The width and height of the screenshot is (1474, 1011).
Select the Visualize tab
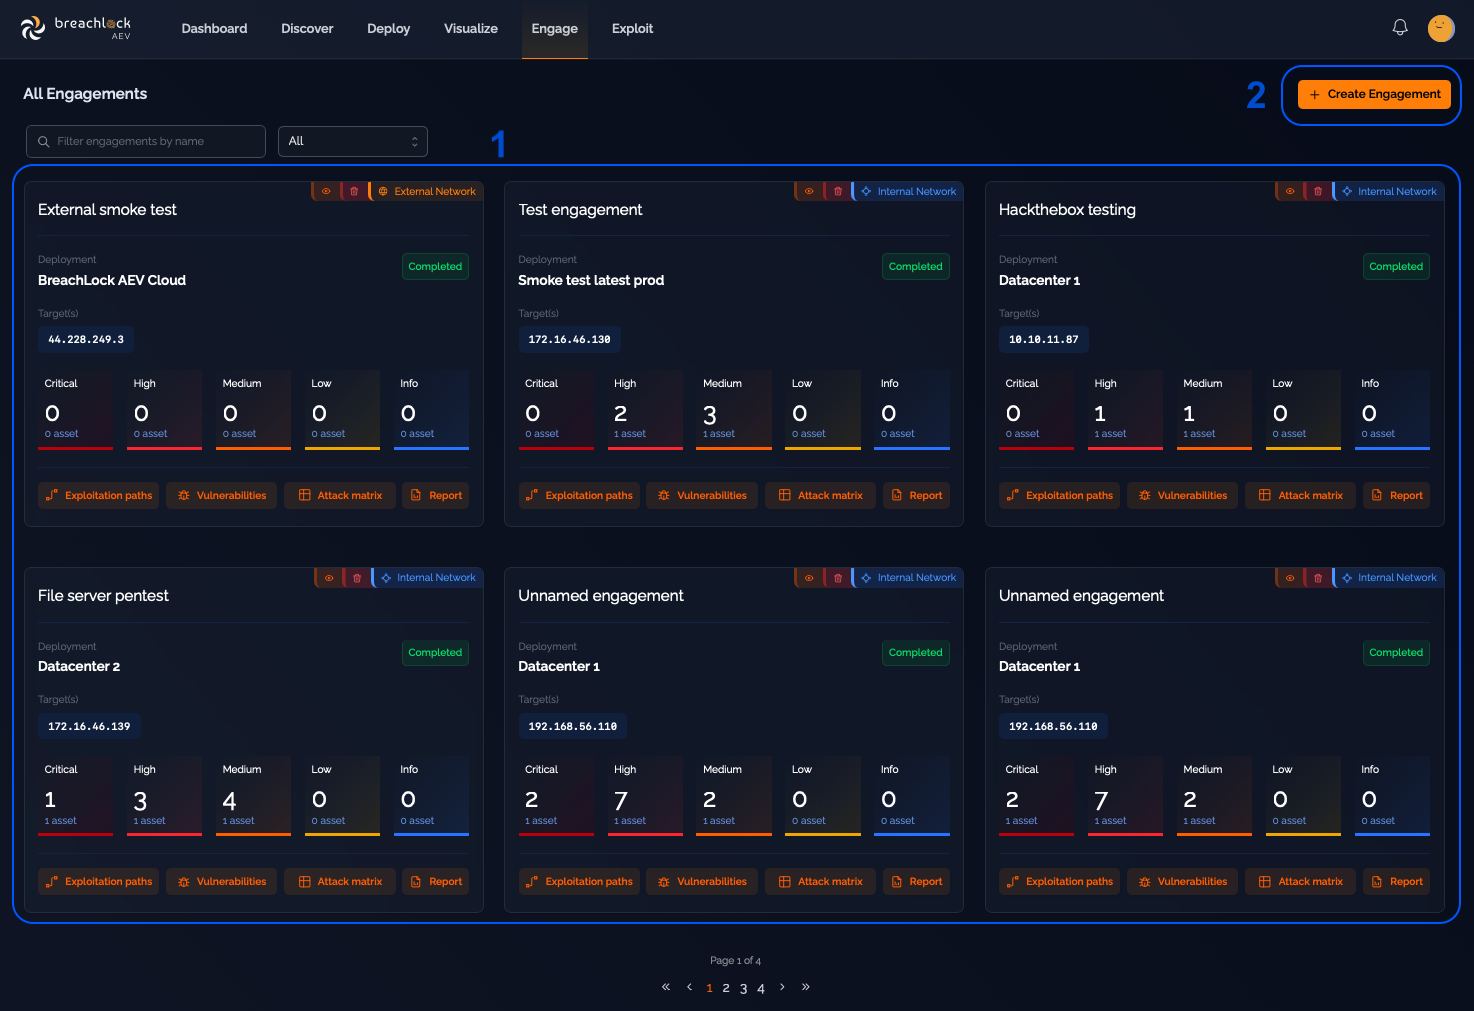click(x=471, y=28)
